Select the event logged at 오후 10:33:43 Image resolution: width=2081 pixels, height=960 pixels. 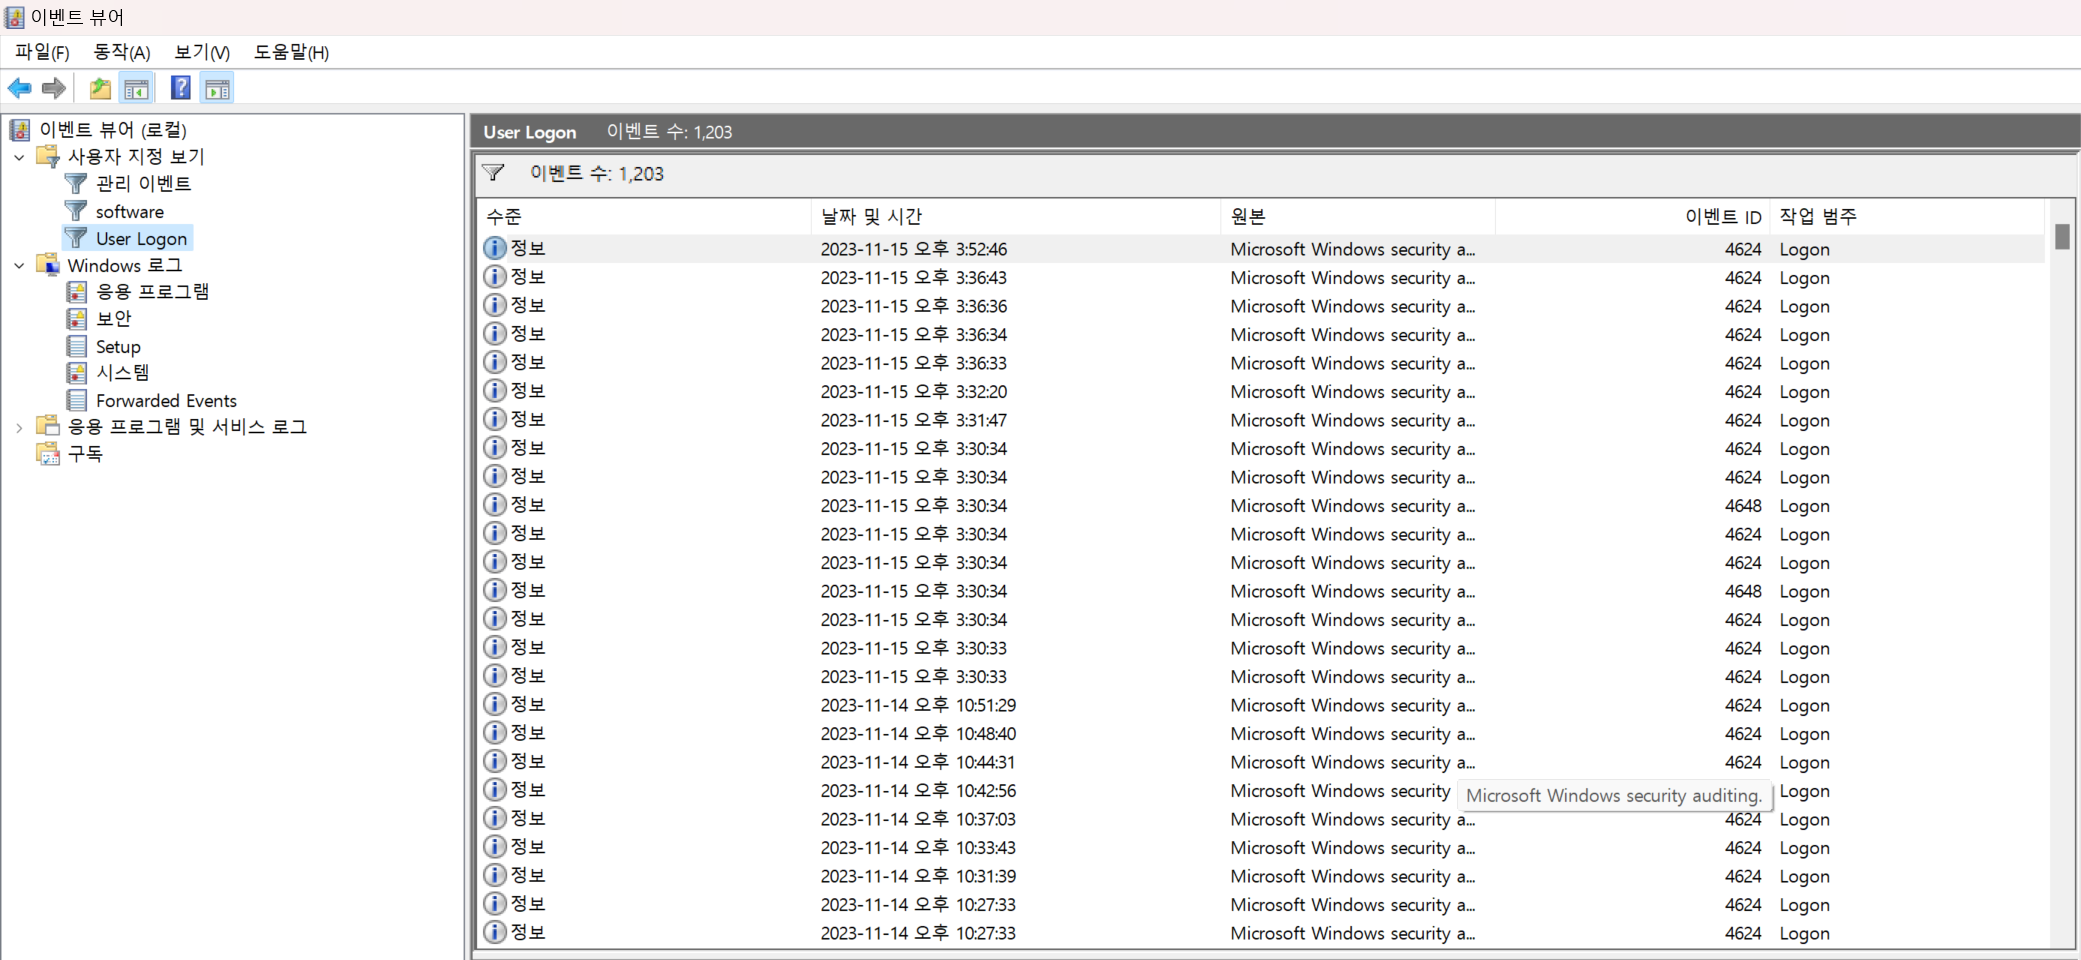1262,847
